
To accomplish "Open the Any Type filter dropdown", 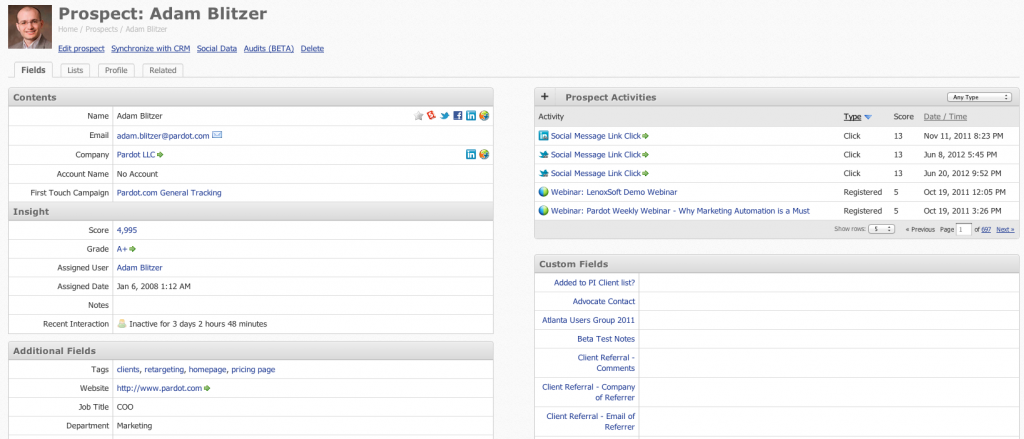I will [x=979, y=97].
